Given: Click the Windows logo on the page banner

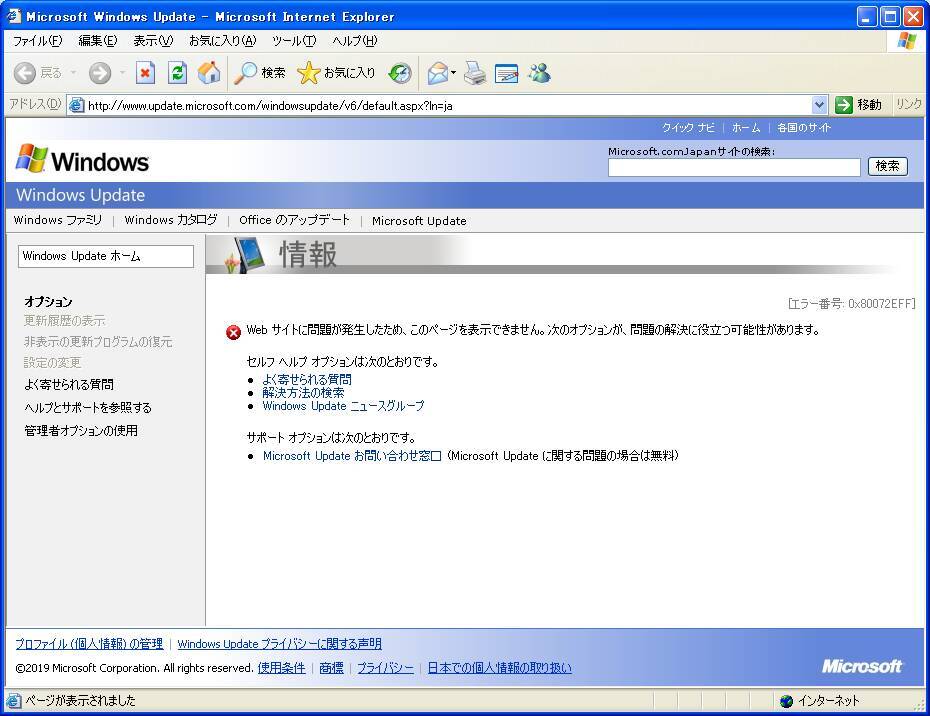Looking at the screenshot, I should pos(82,160).
